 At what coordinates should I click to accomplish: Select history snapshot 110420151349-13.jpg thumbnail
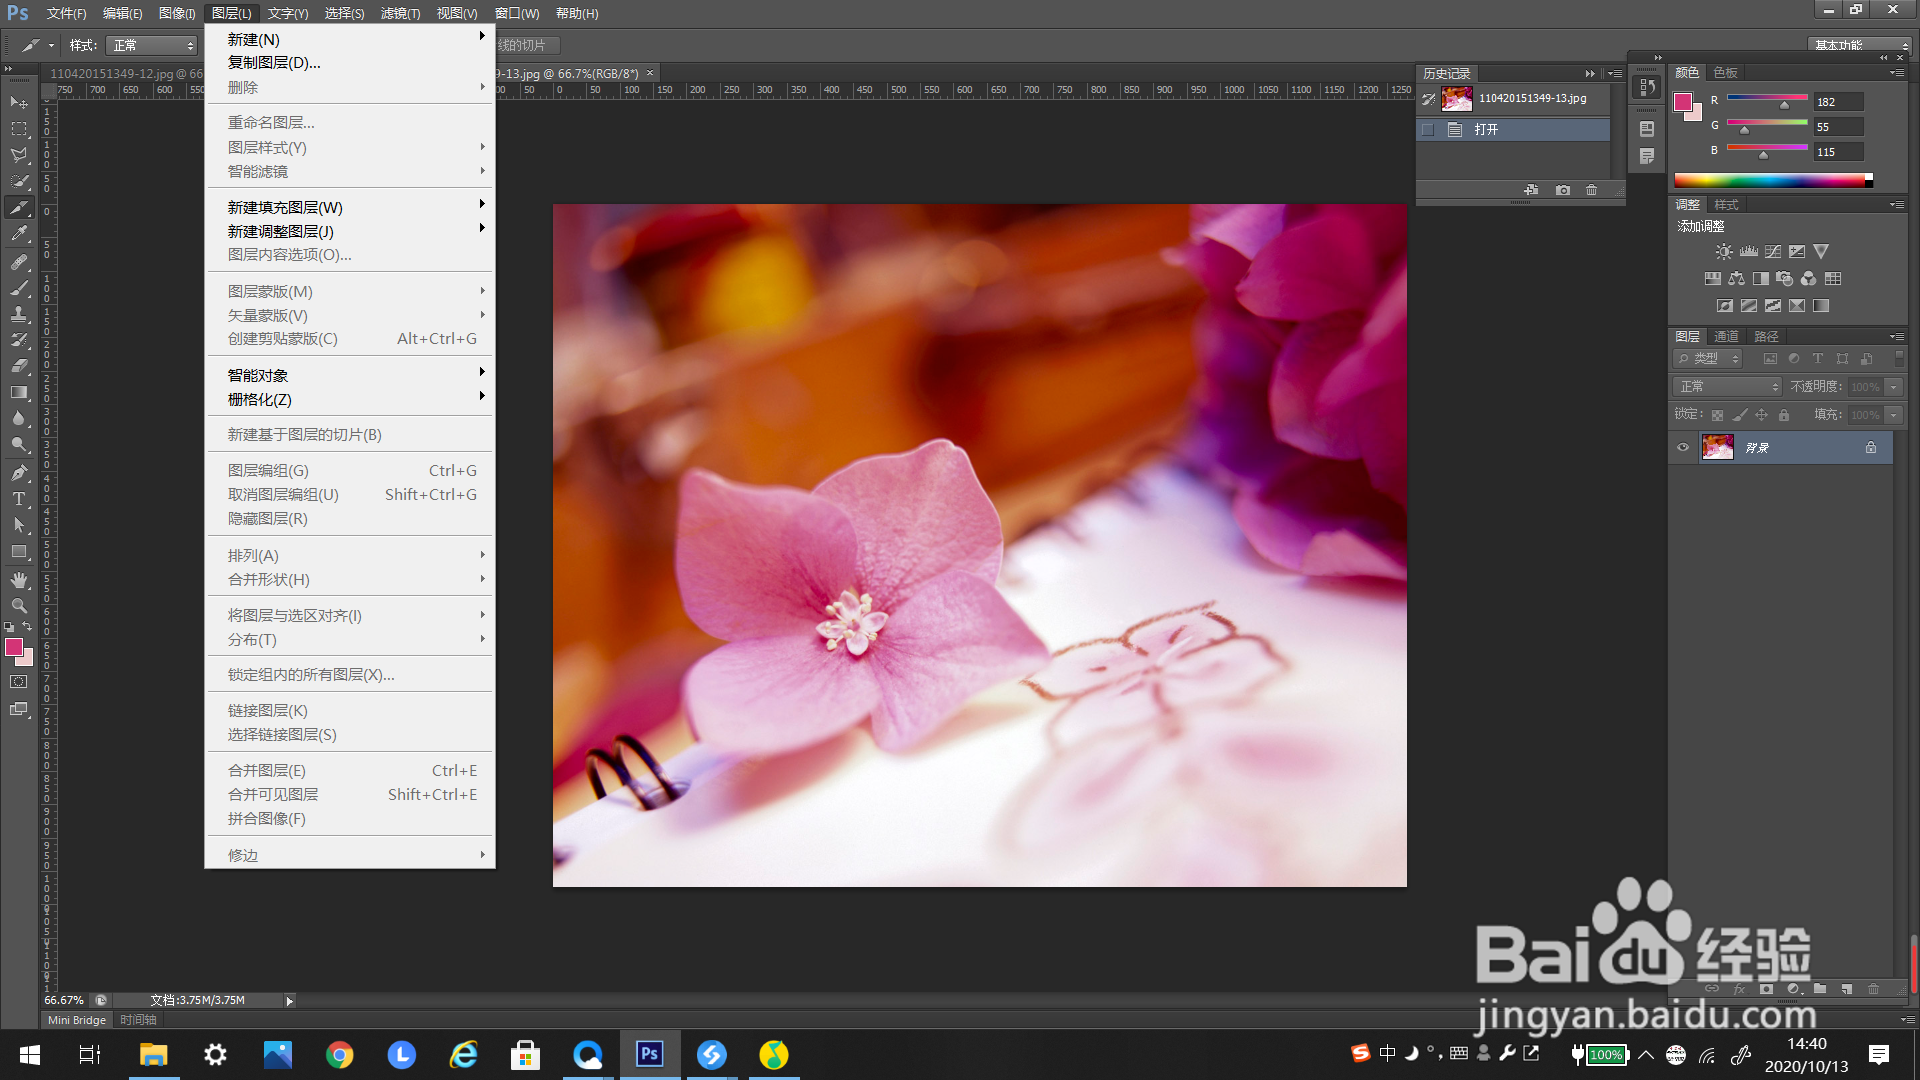(1457, 99)
